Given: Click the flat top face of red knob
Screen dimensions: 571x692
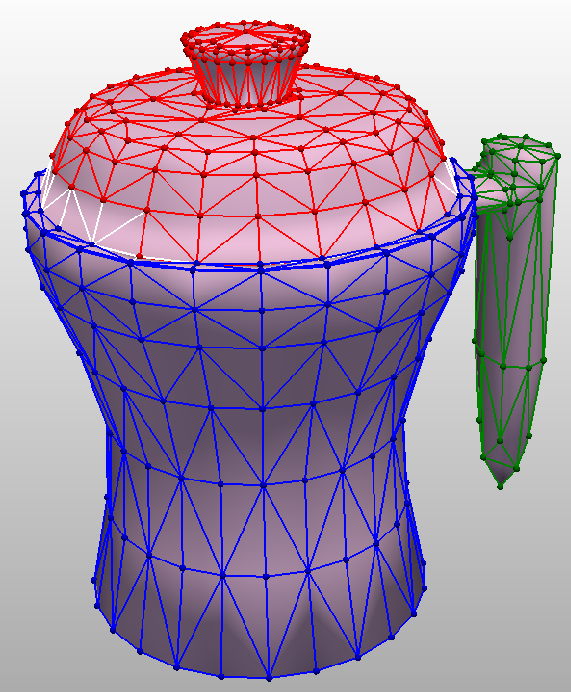Looking at the screenshot, I should [x=246, y=36].
